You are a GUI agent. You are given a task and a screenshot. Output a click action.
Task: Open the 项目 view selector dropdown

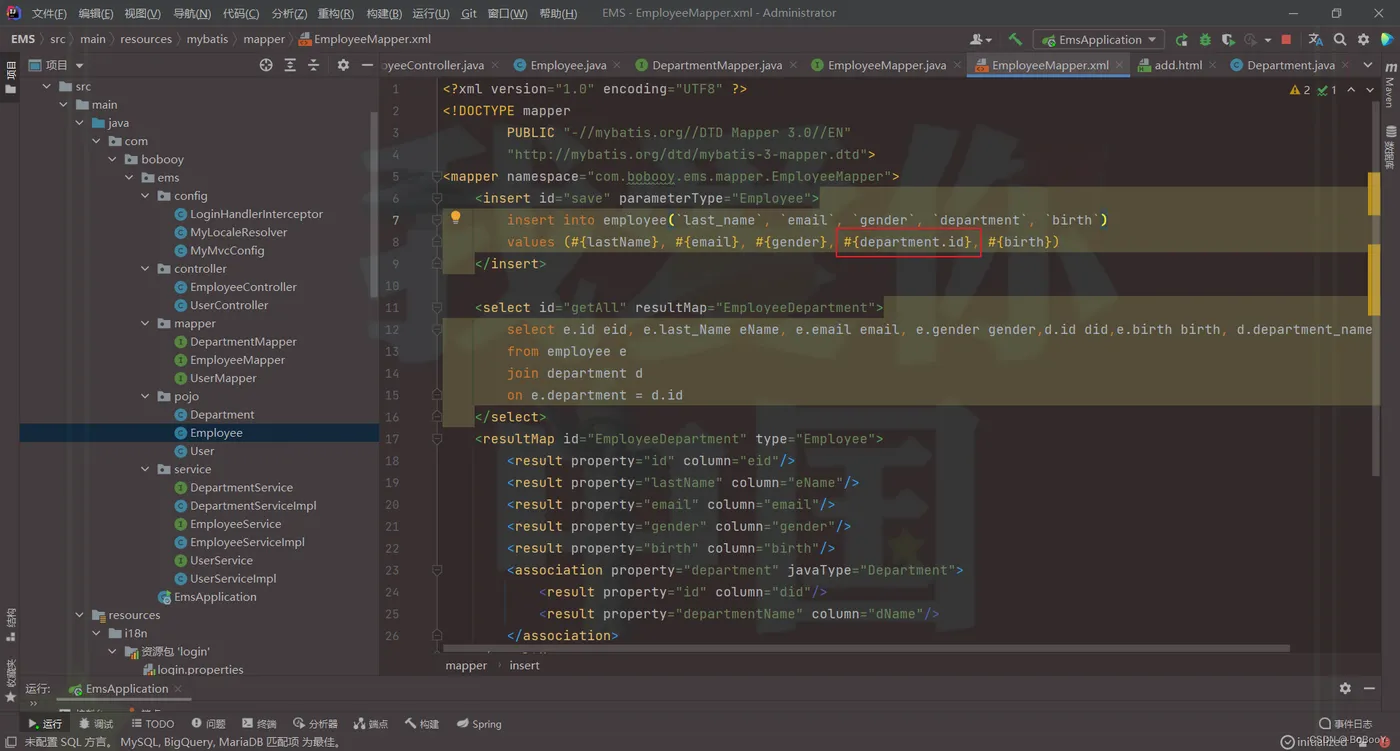pos(56,65)
